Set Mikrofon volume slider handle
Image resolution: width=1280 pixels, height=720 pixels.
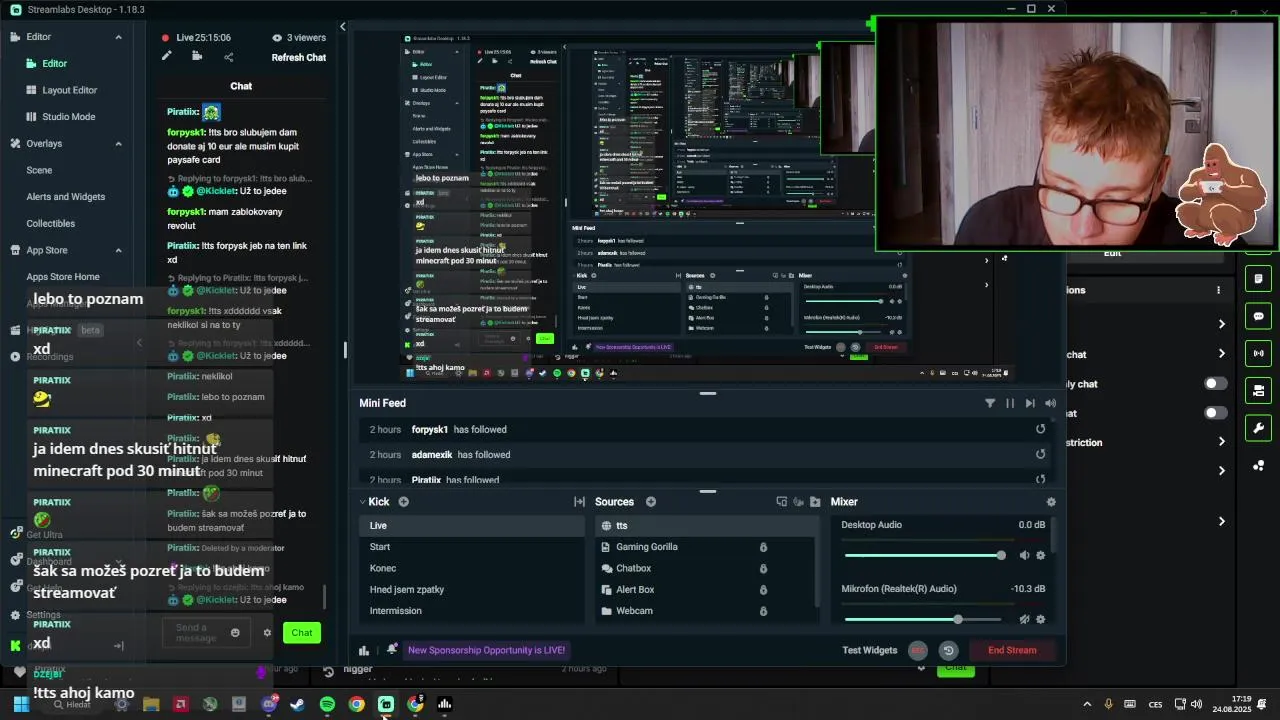click(958, 619)
